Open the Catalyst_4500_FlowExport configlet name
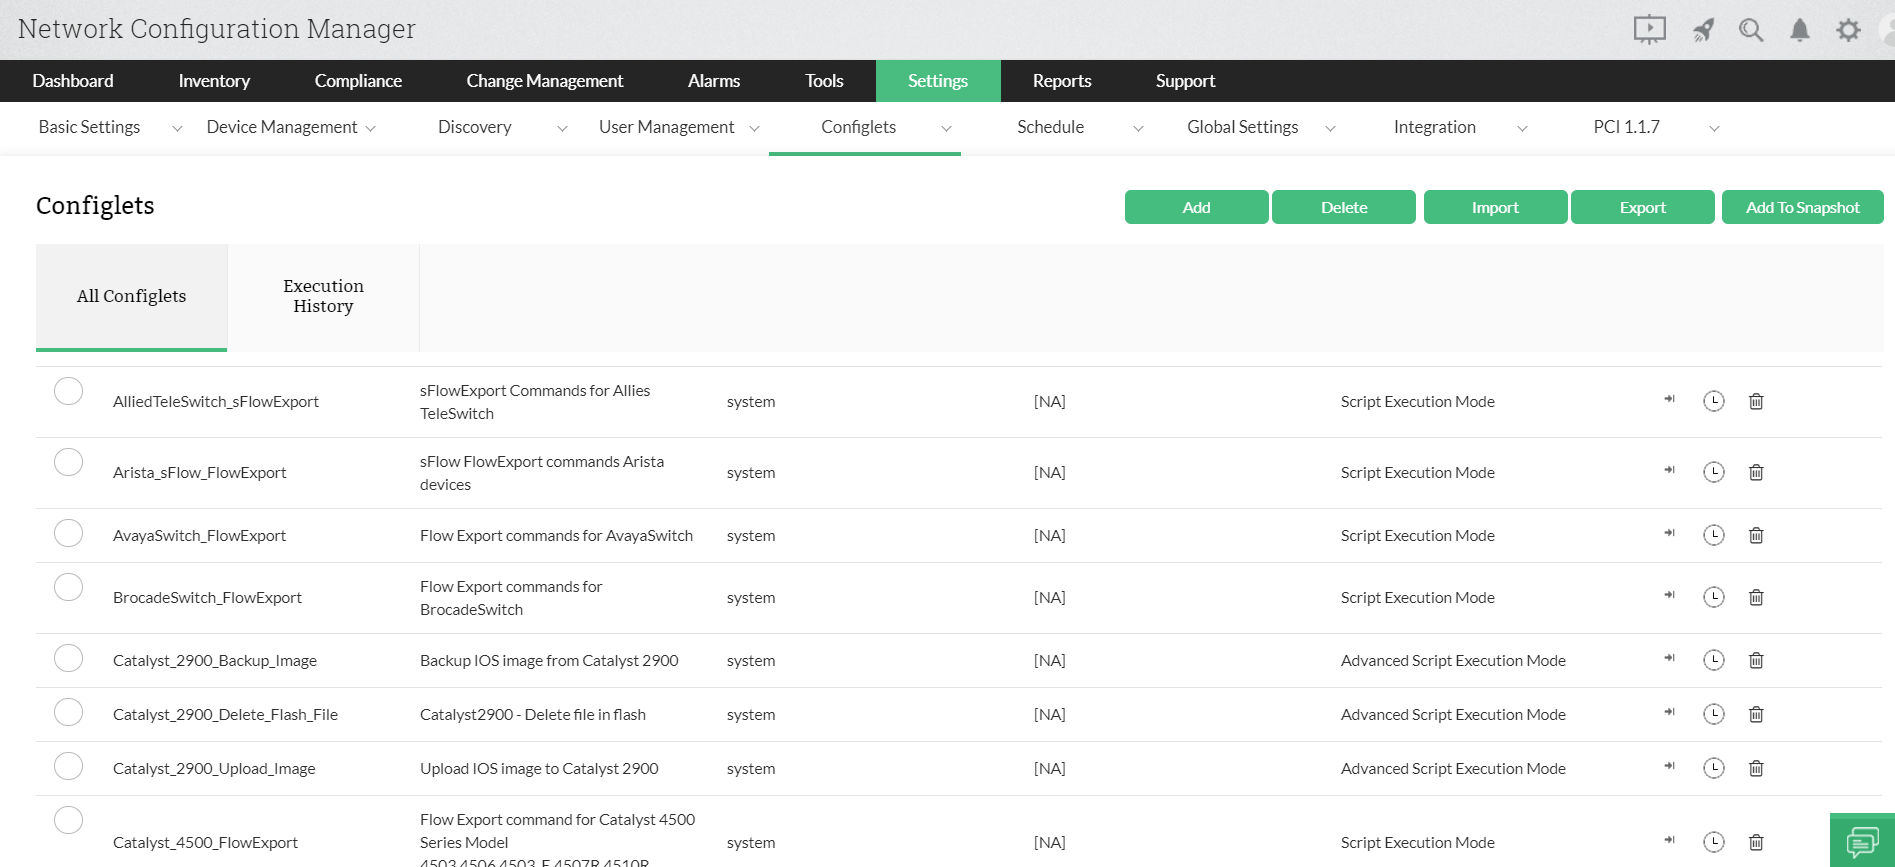The image size is (1895, 867). [x=205, y=842]
